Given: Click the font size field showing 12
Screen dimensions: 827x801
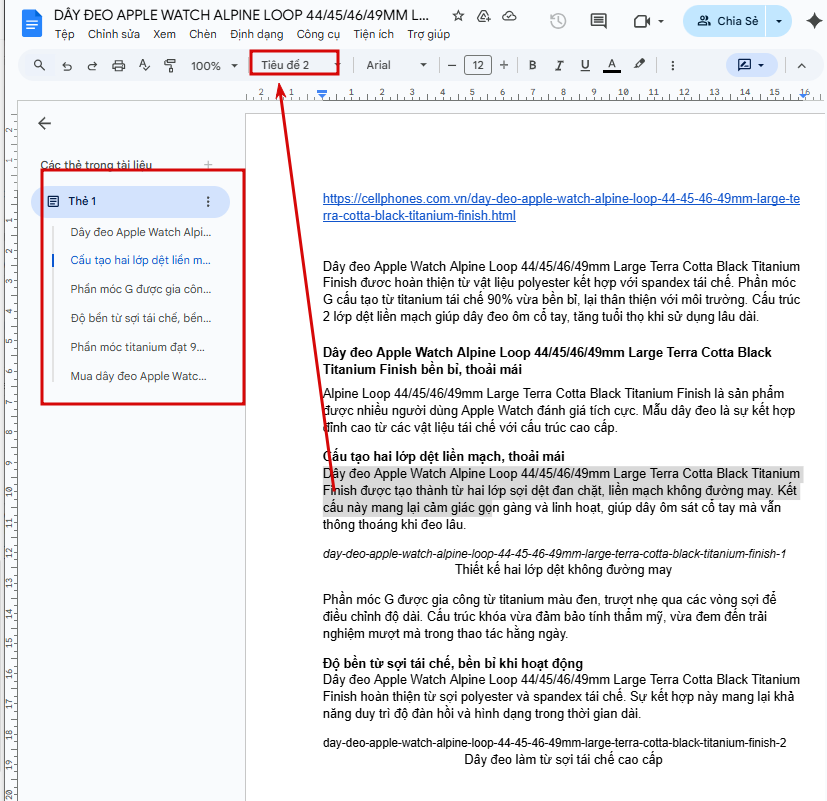Looking at the screenshot, I should click(478, 65).
